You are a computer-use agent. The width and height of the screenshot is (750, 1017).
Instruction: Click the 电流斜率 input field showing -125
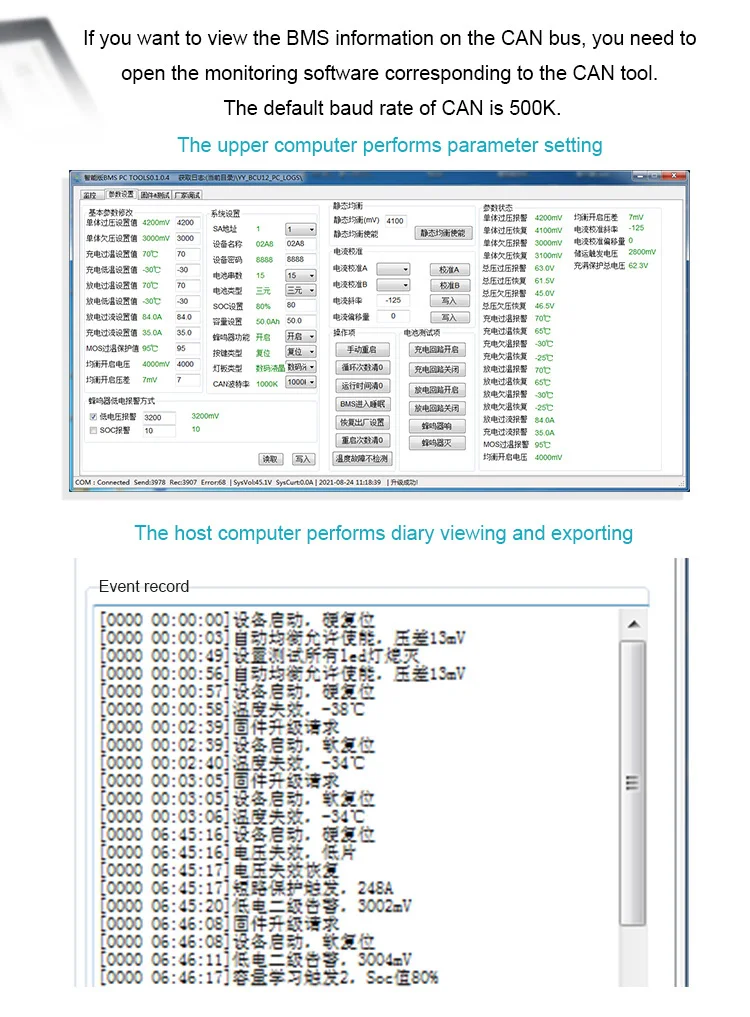tap(393, 300)
